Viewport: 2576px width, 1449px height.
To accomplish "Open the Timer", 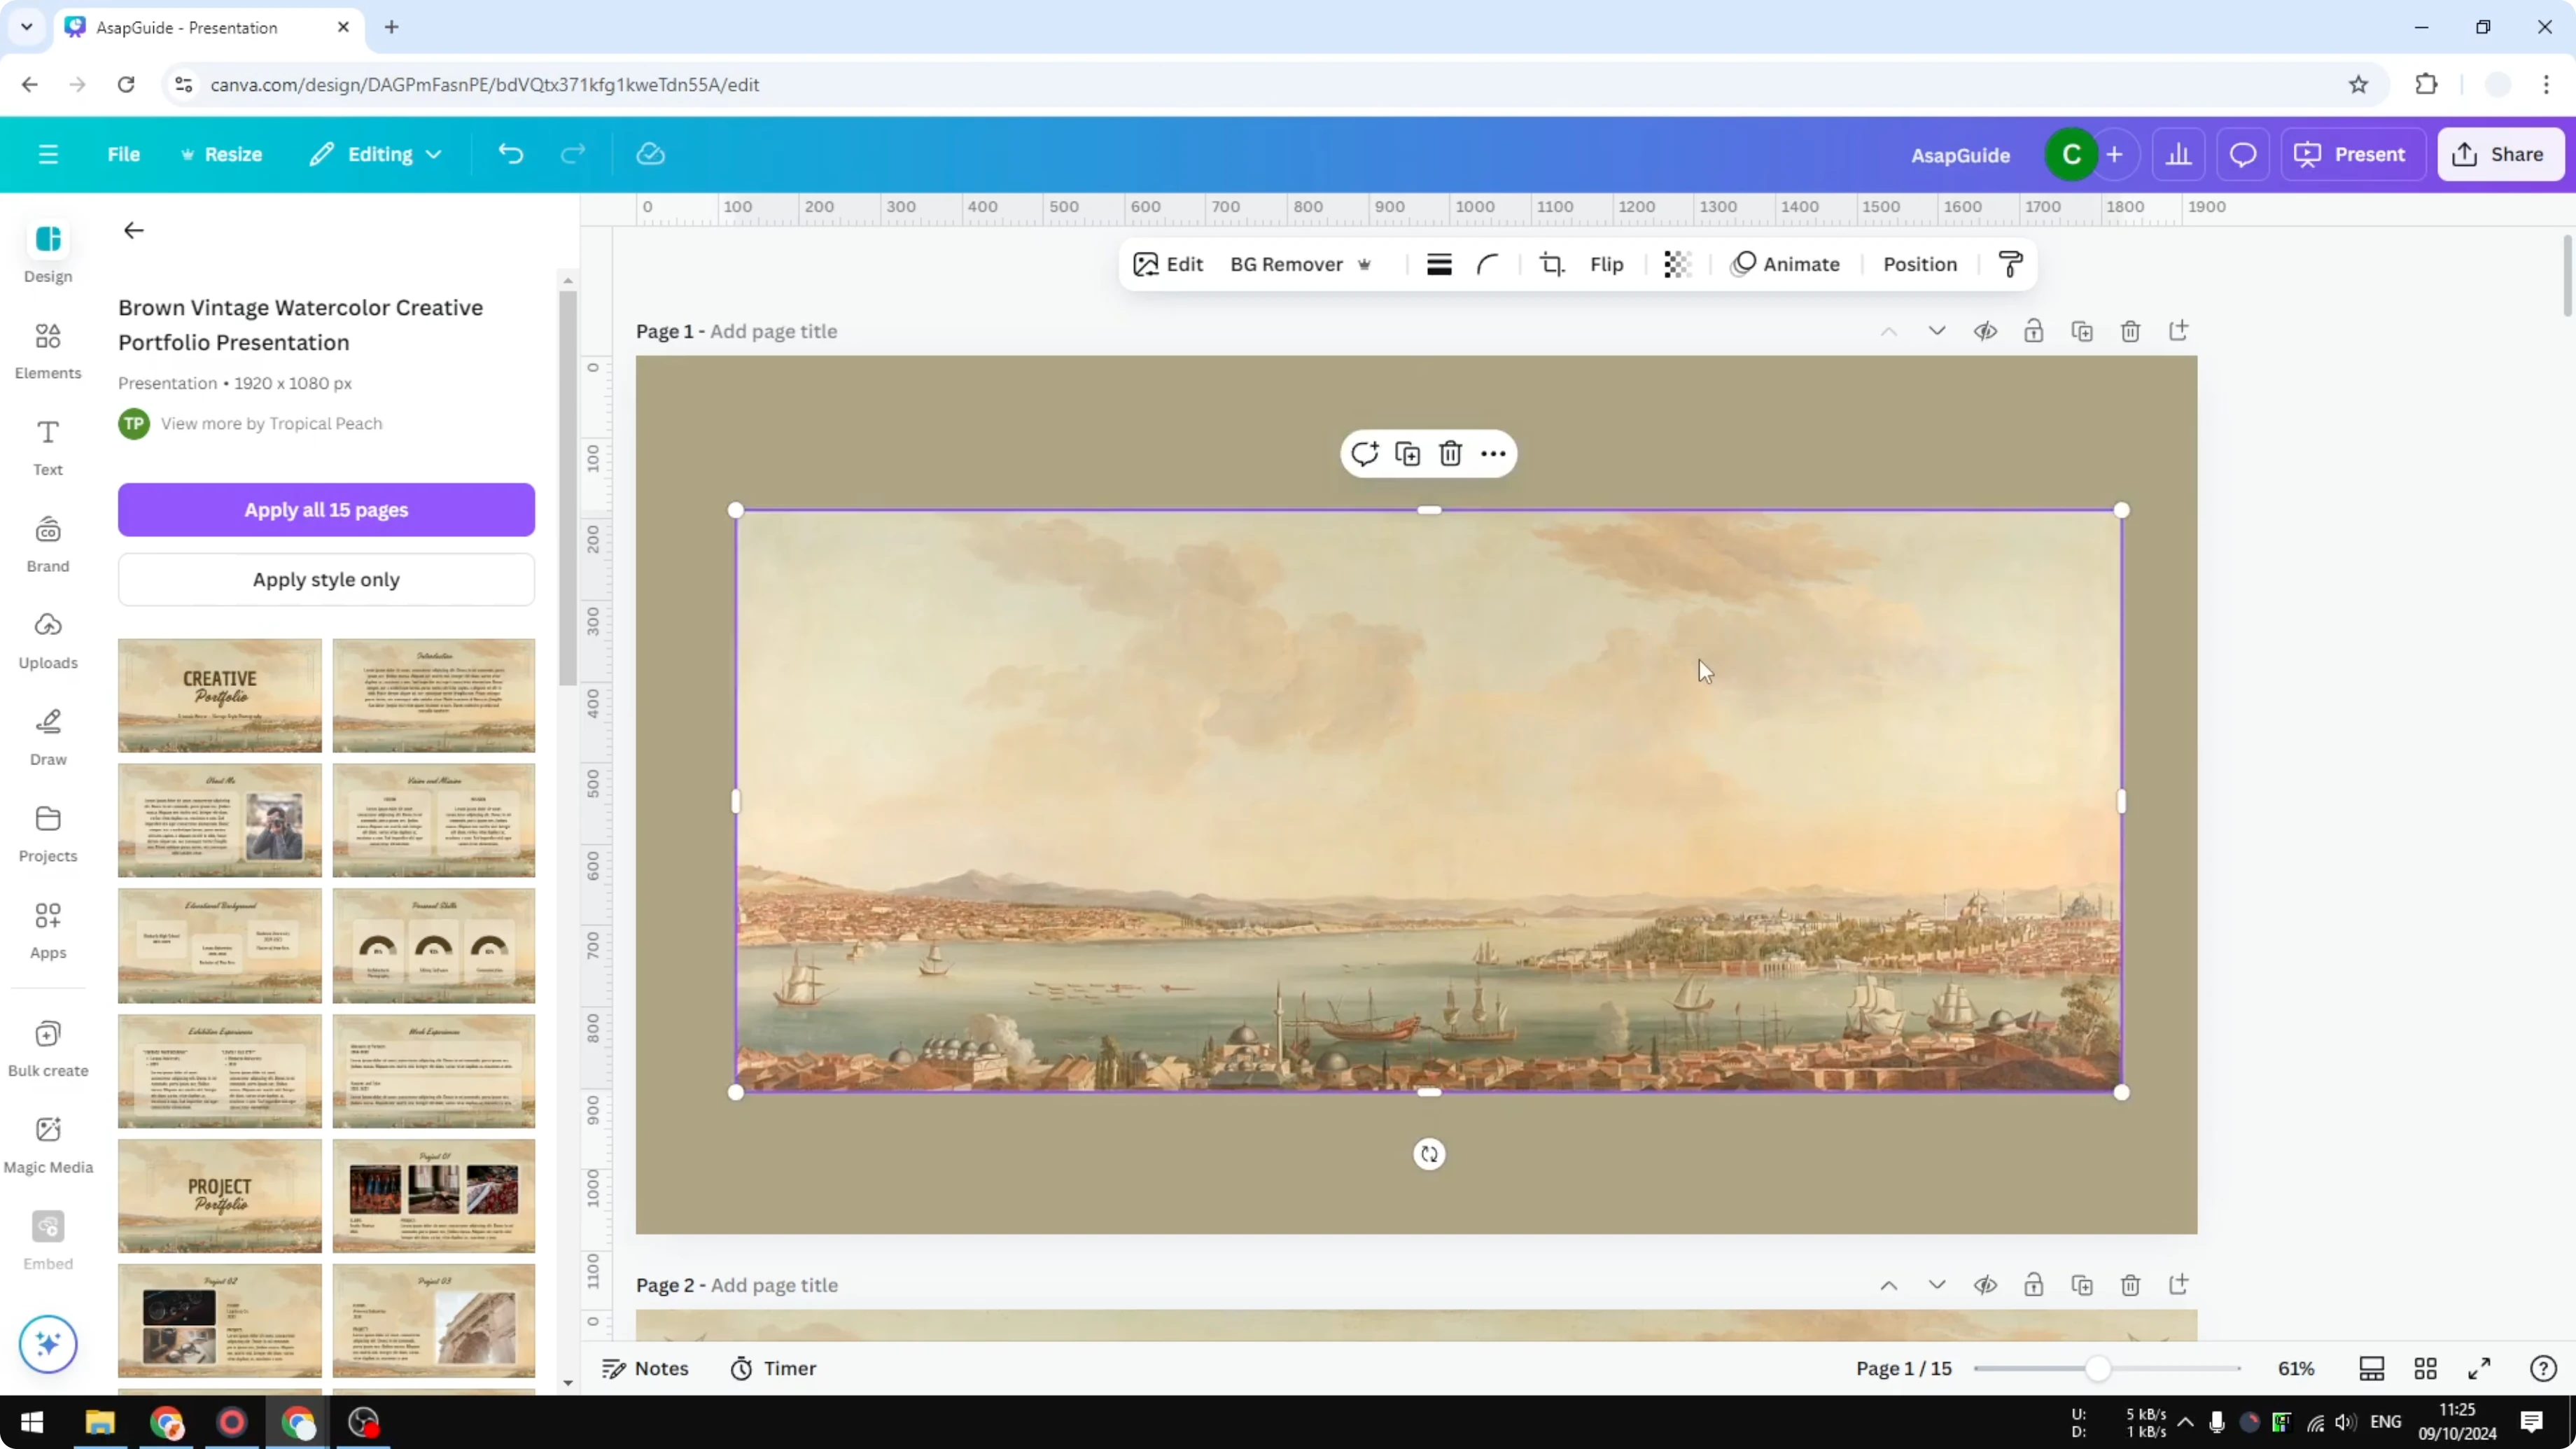I will pyautogui.click(x=773, y=1368).
